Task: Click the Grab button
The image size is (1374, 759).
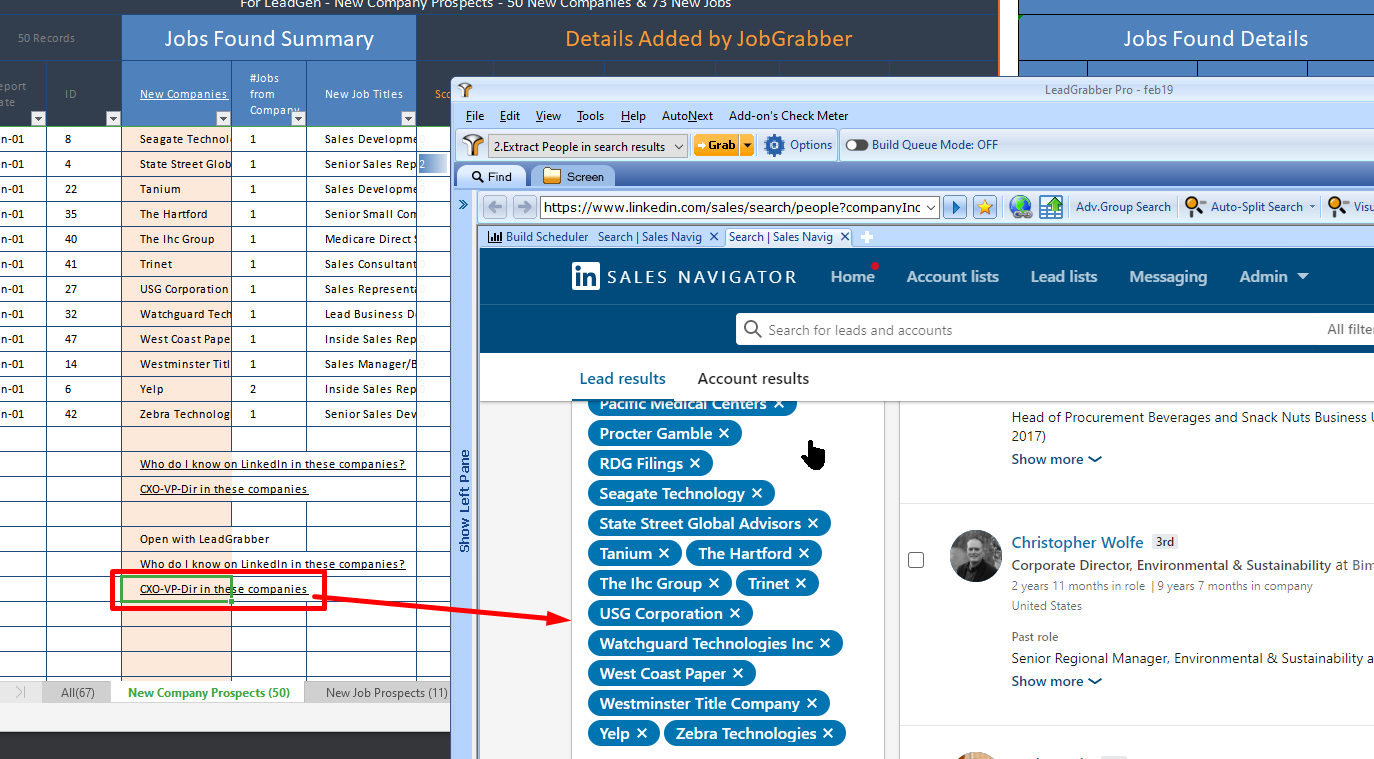Action: [717, 145]
